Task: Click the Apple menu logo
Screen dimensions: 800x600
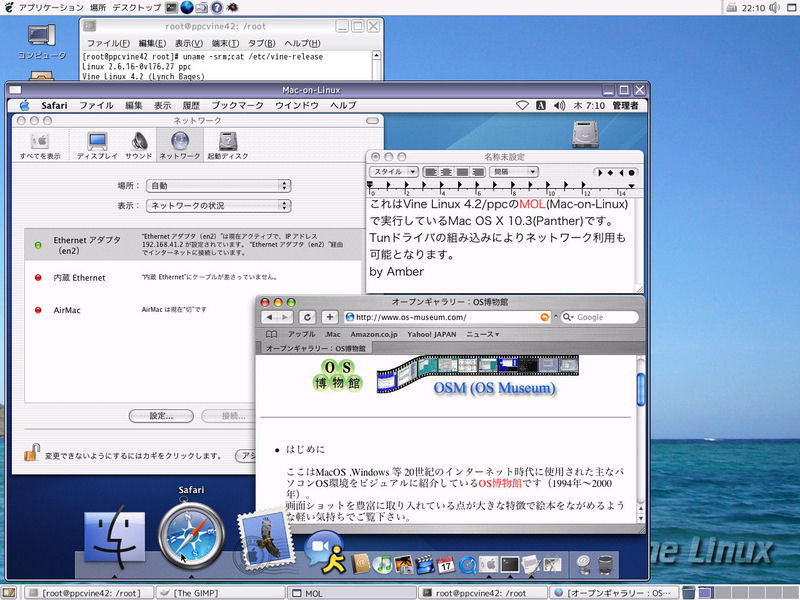Action: pos(24,106)
